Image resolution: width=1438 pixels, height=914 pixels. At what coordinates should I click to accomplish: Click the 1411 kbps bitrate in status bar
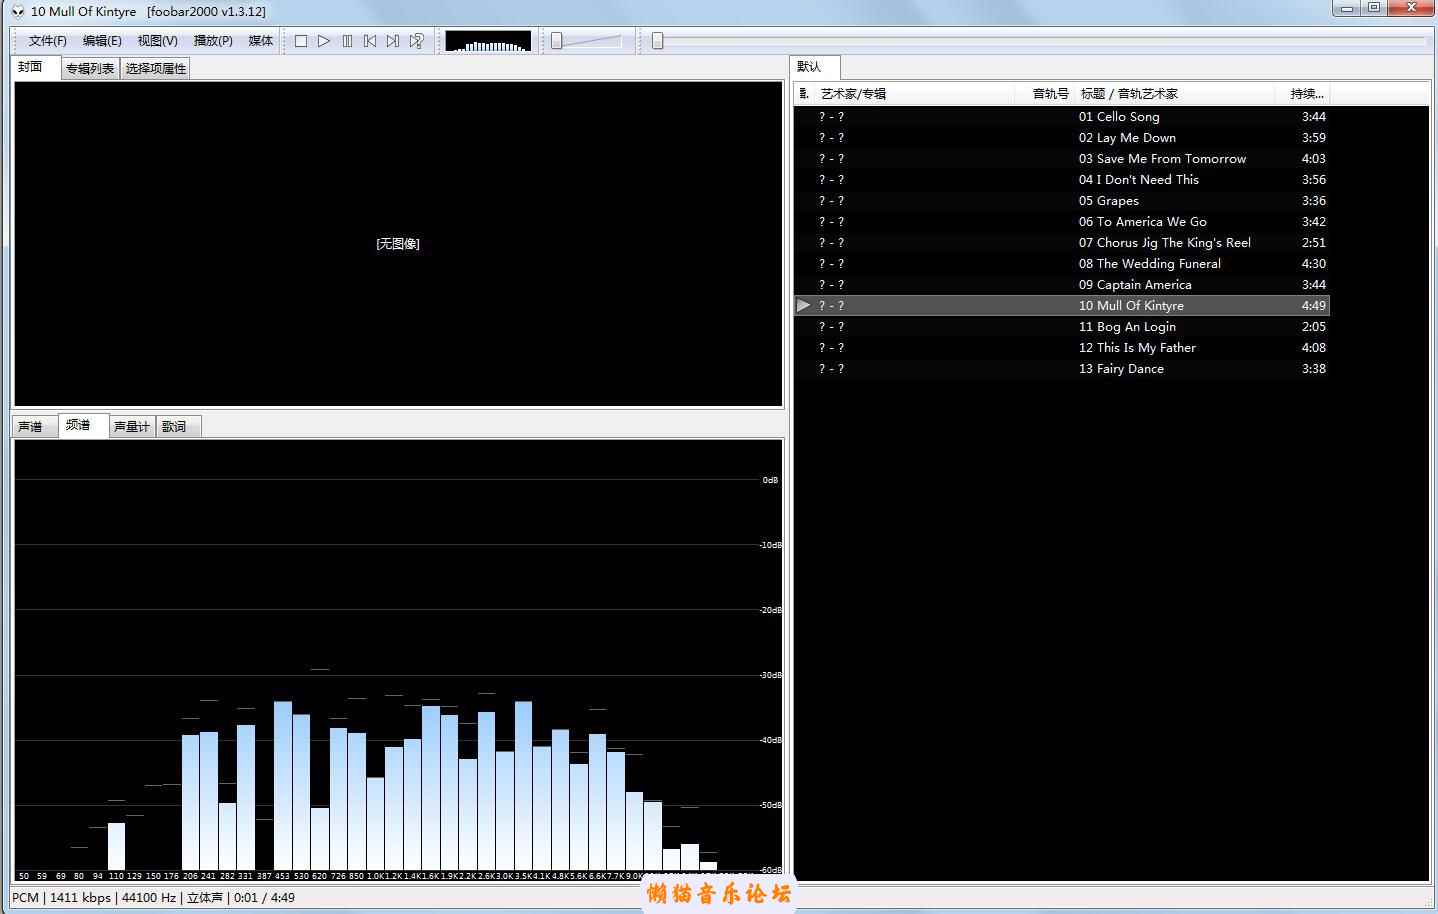(80, 898)
